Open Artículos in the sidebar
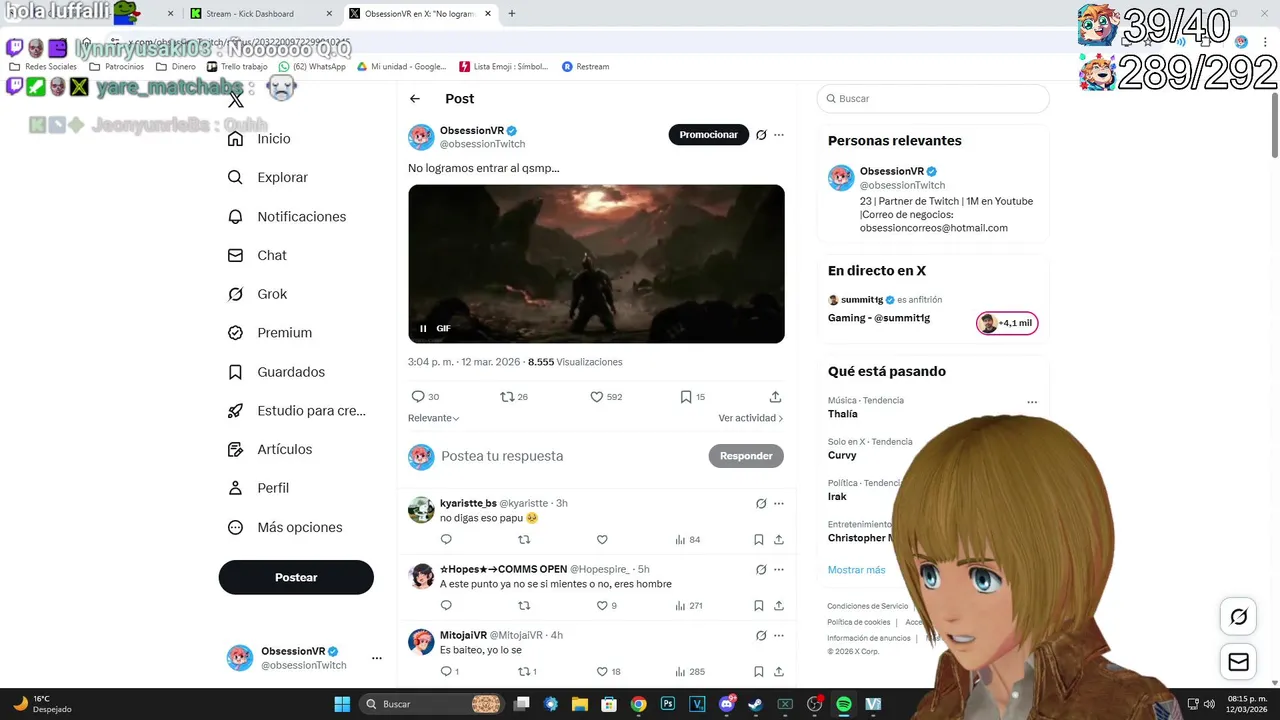The image size is (1280, 720). (x=270, y=449)
